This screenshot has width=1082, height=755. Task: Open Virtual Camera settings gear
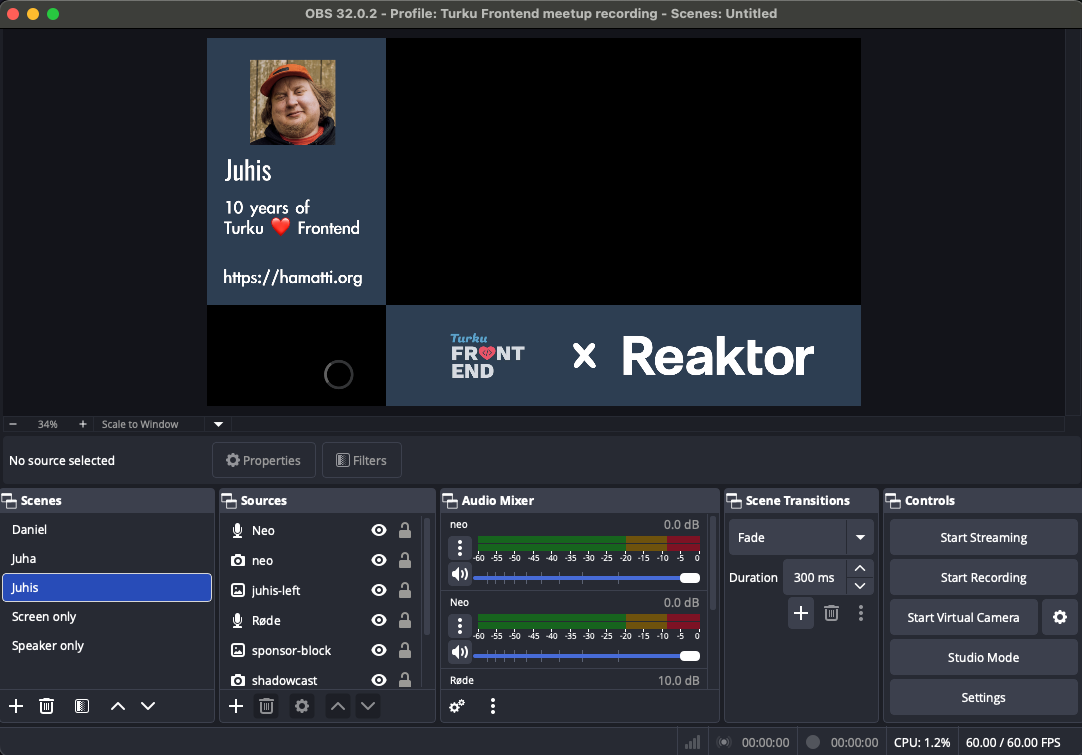1060,617
